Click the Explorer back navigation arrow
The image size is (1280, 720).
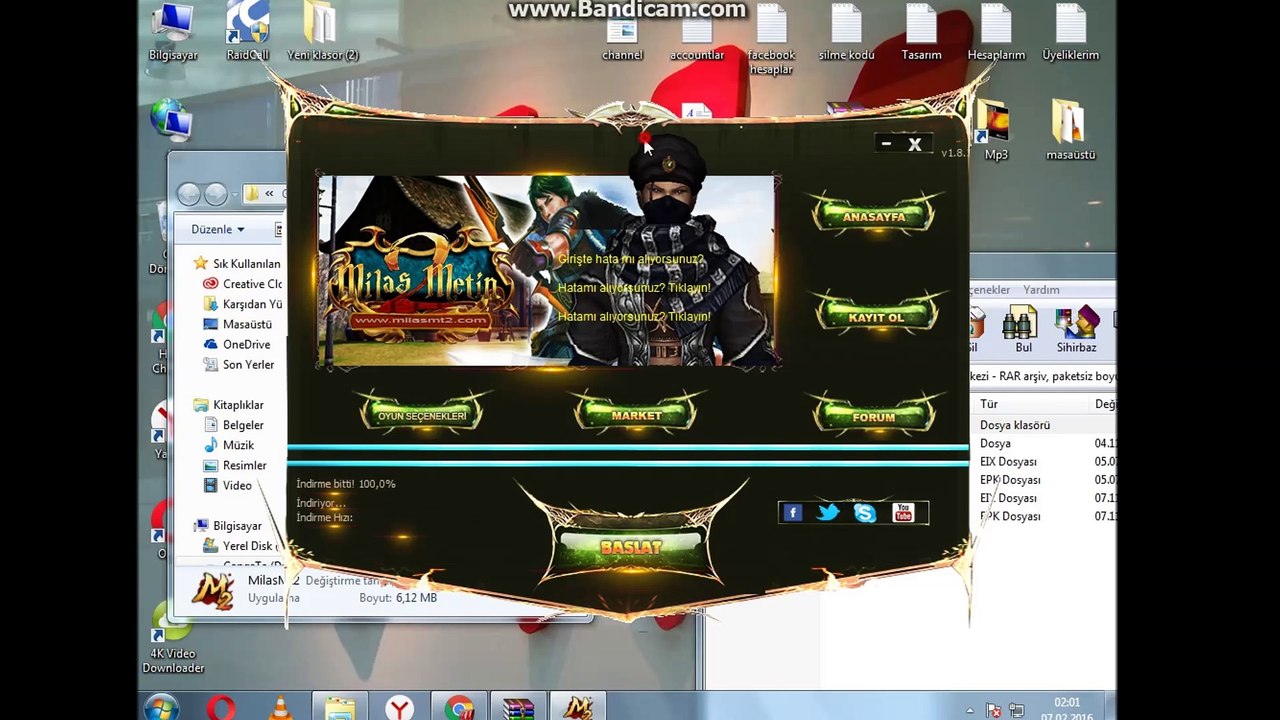pos(189,194)
